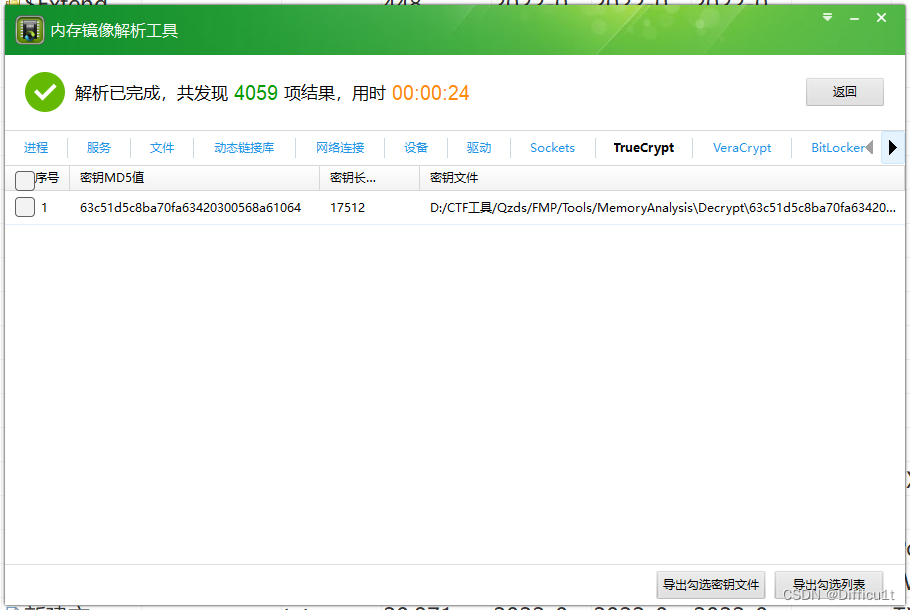The image size is (910, 610).
Task: Select MD5 value 63c51d5c8ba70fa63420300568a61064
Action: coord(190,207)
